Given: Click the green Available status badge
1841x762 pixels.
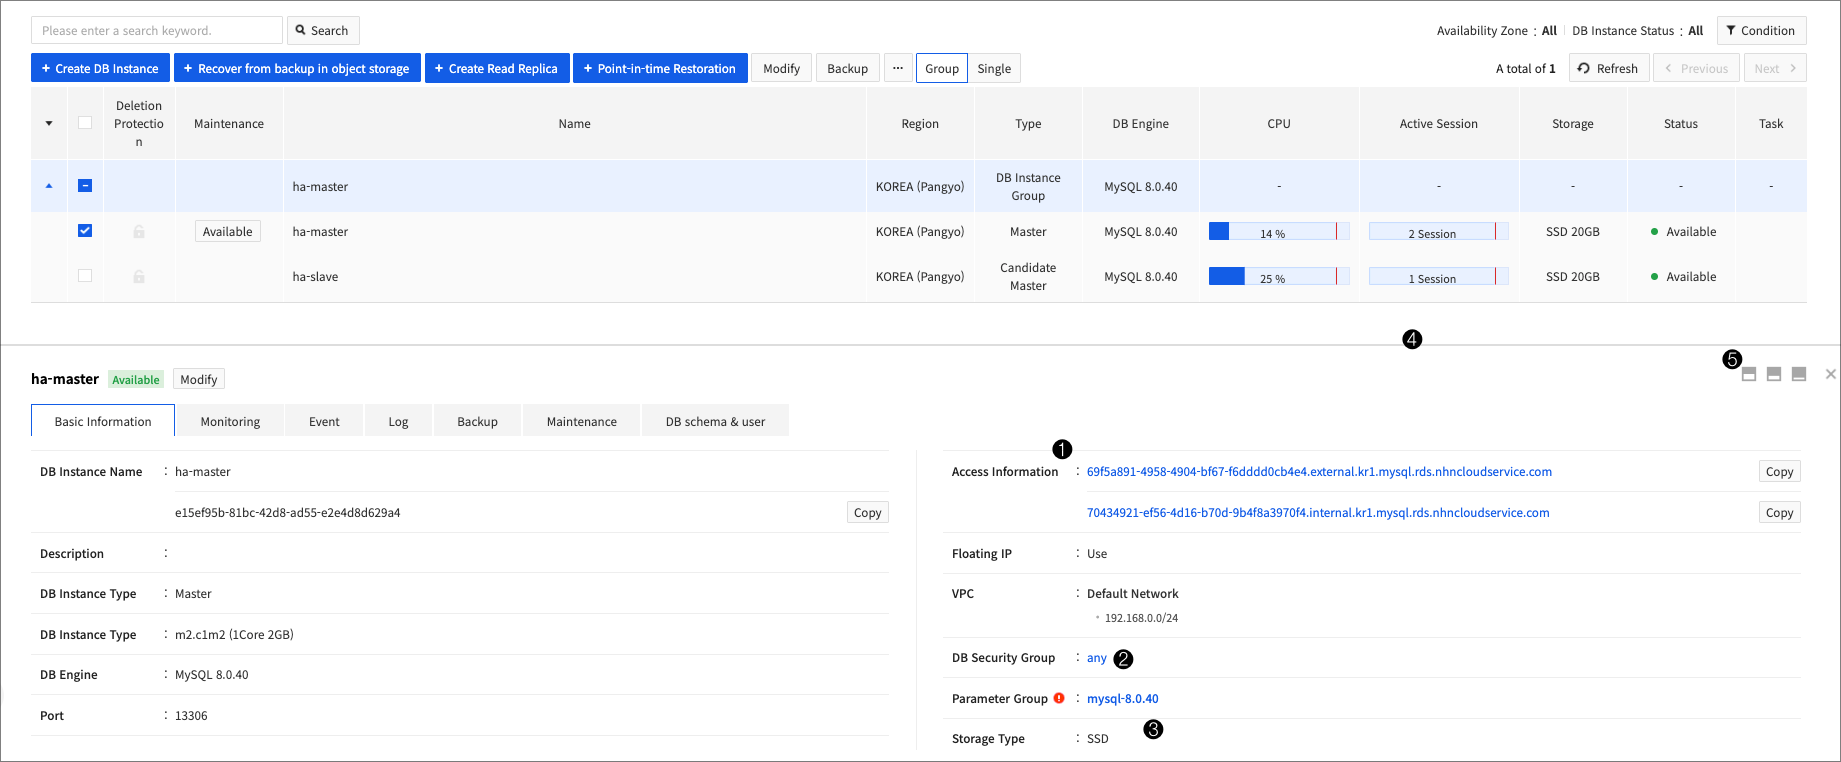Looking at the screenshot, I should (x=136, y=380).
